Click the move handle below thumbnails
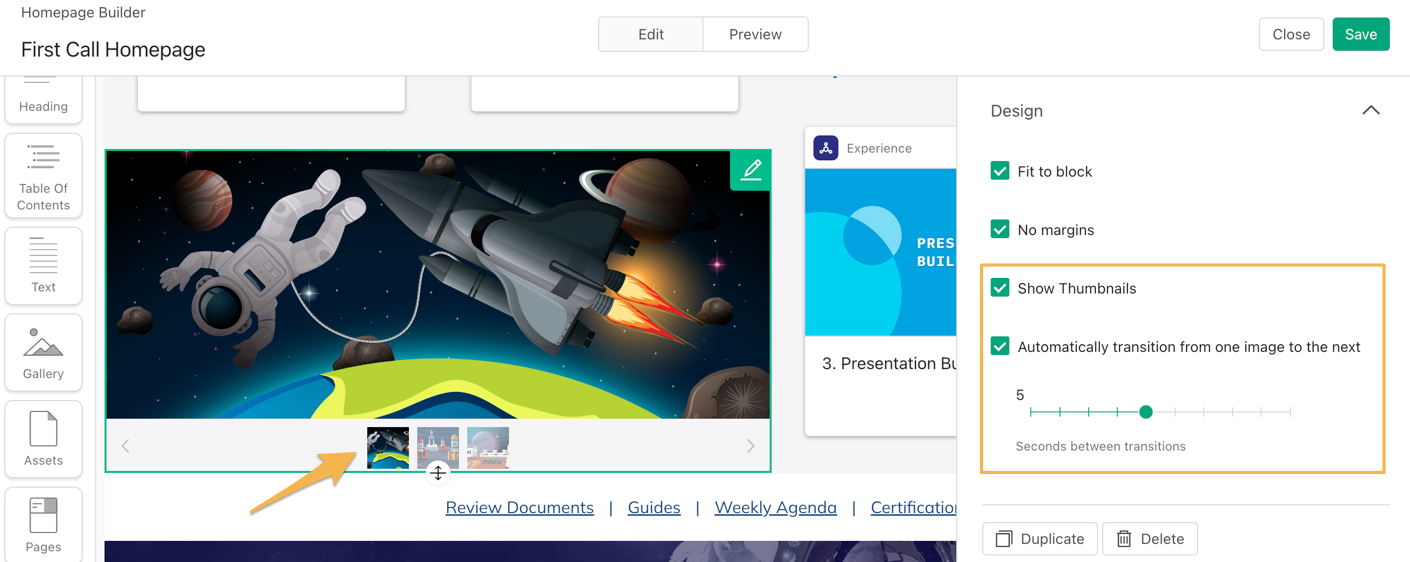 [438, 473]
